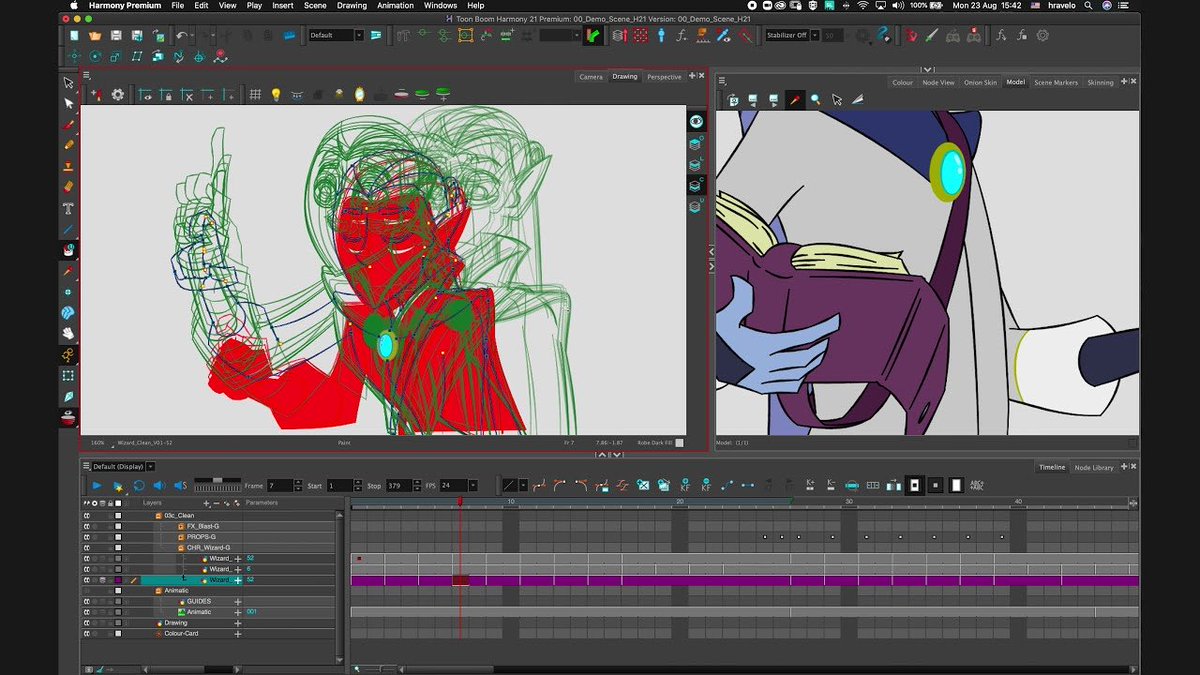Click the Render and Play star icon
The height and width of the screenshot is (675, 1200).
coord(117,485)
